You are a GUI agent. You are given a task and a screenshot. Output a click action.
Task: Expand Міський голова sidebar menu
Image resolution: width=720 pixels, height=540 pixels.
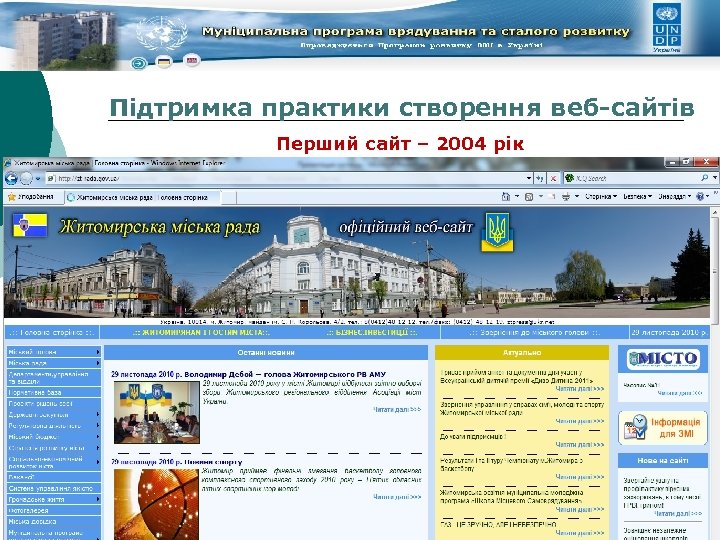(54, 352)
